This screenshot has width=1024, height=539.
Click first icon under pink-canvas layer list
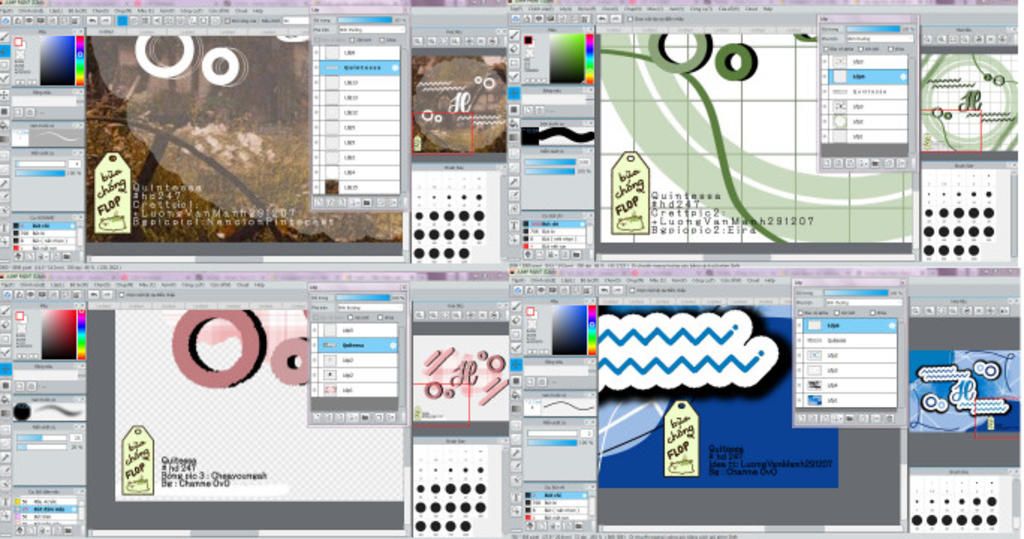(x=317, y=417)
